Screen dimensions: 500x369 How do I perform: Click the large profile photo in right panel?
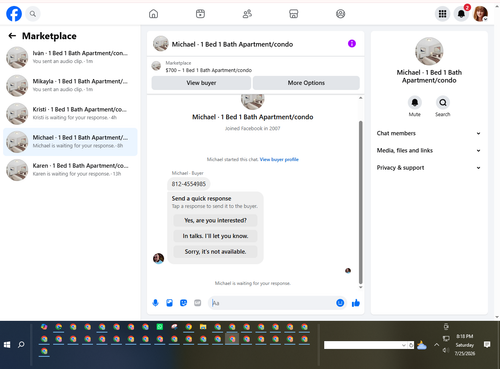point(429,51)
